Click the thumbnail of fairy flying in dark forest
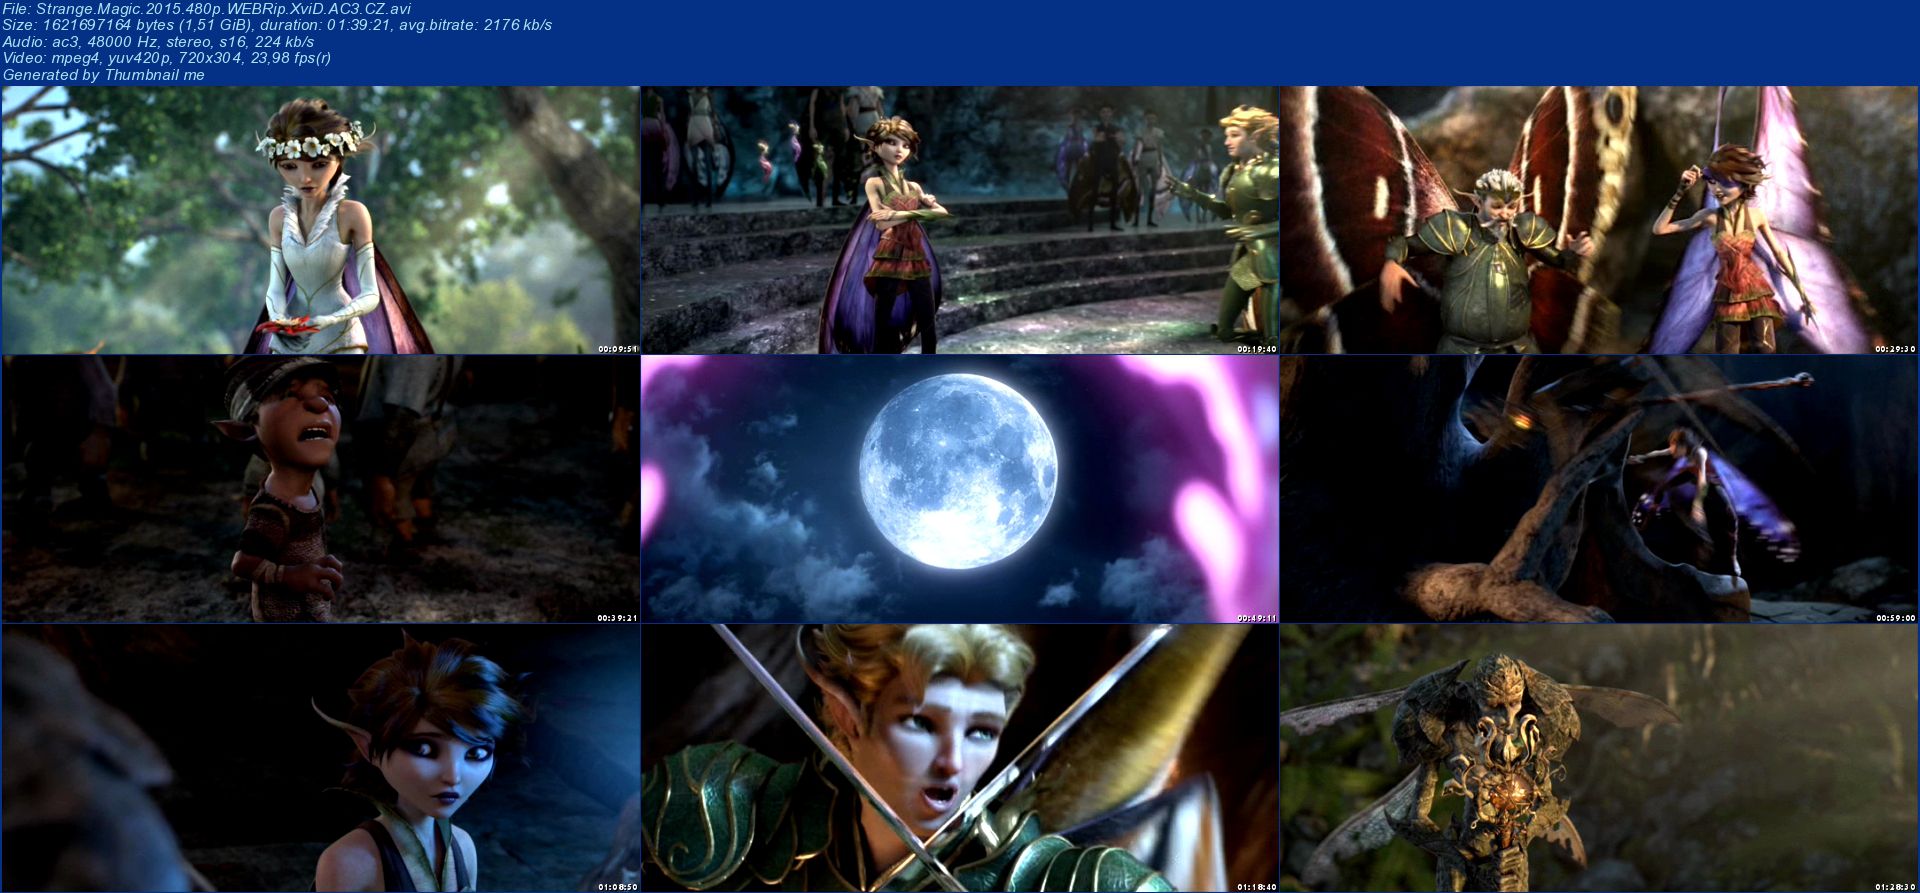 pyautogui.click(x=1599, y=489)
